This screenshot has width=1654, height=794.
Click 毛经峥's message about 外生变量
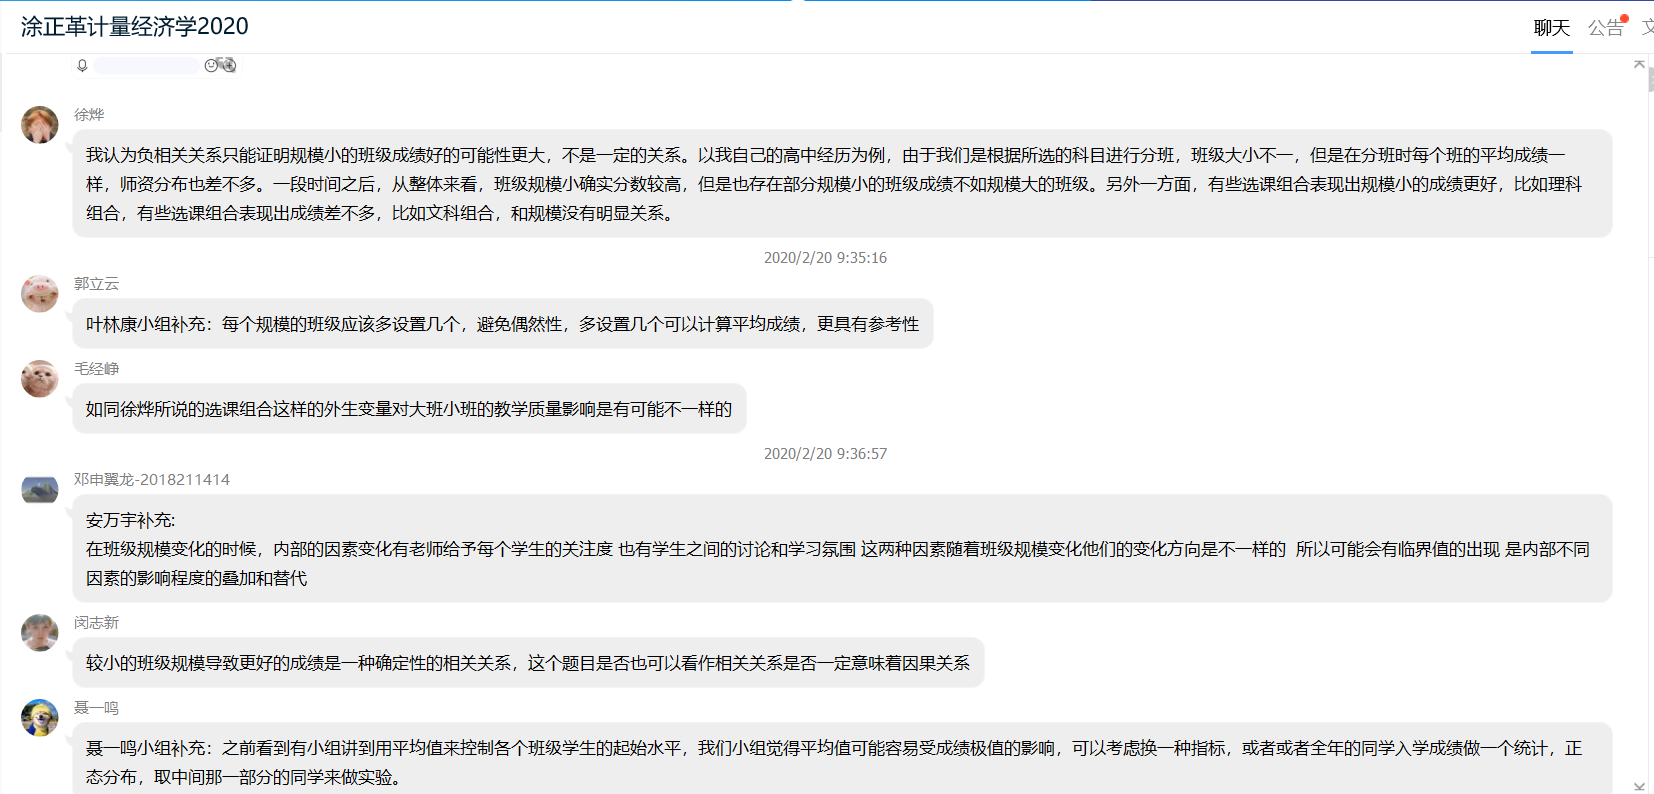[x=408, y=409]
